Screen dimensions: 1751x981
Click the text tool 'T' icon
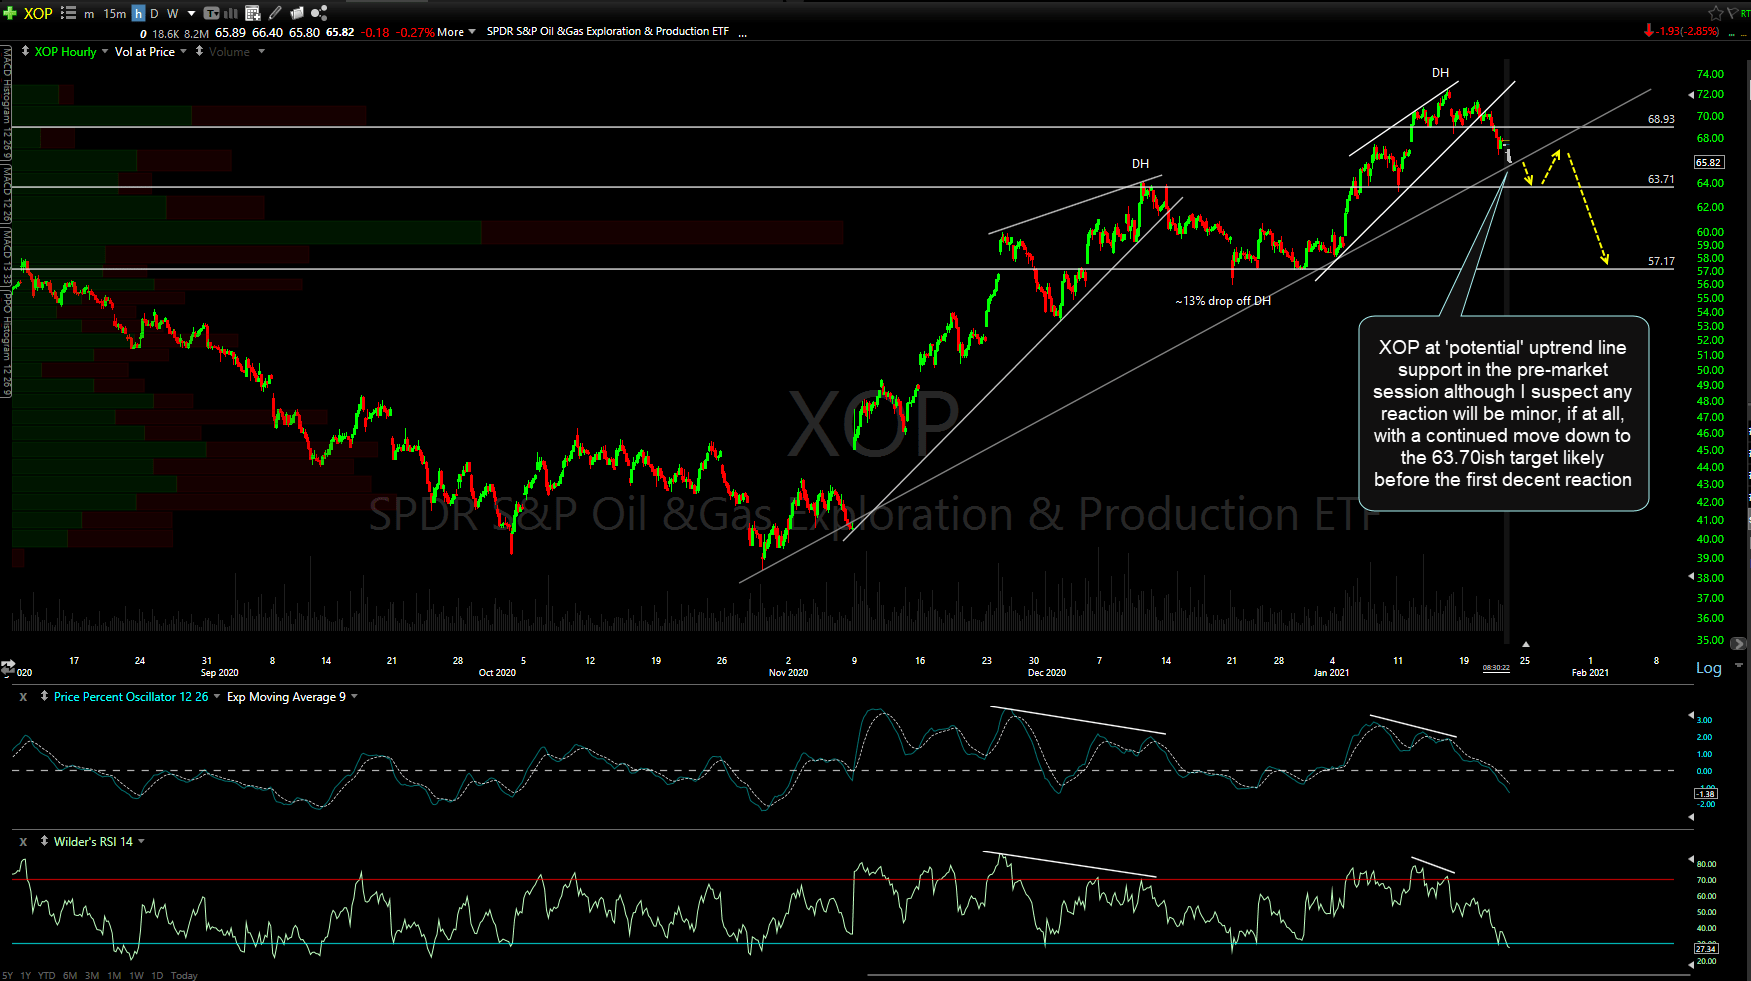[211, 13]
